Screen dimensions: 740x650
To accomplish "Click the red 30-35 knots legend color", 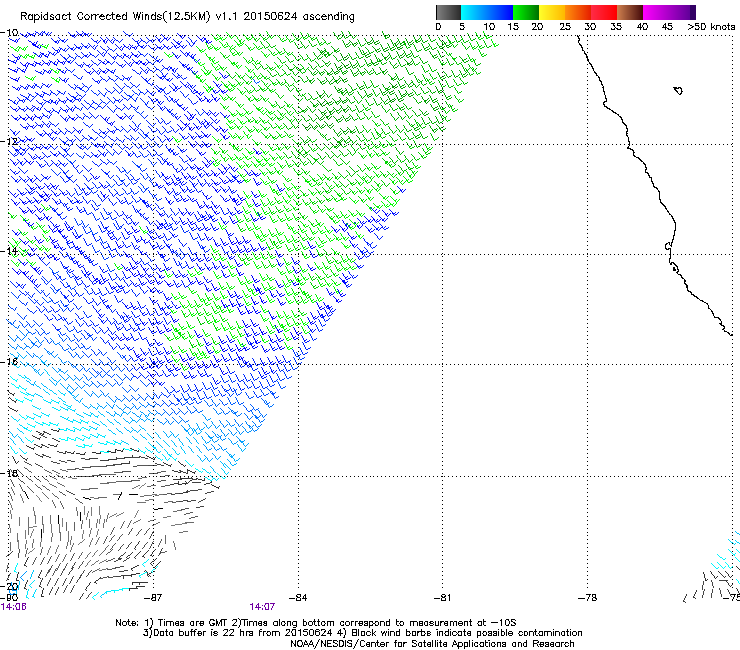I will 604,12.
